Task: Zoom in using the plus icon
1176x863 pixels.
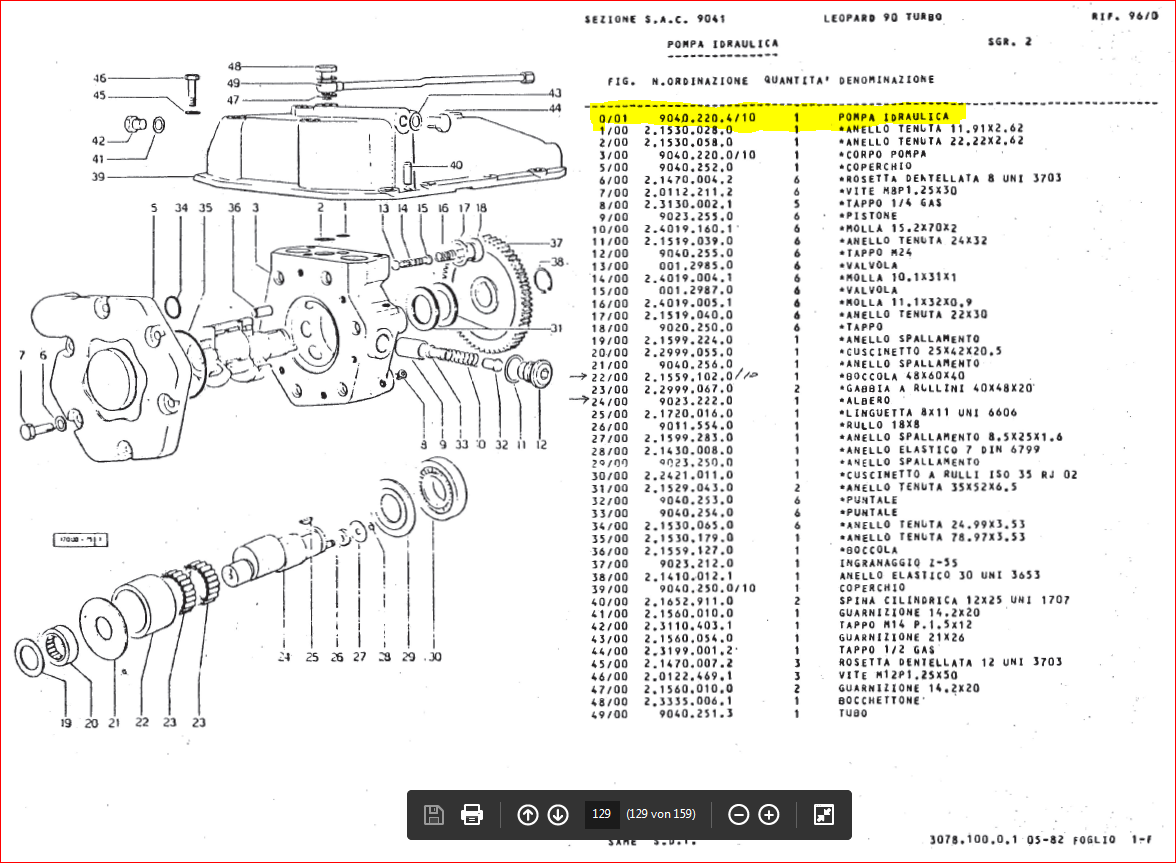Action: click(769, 814)
